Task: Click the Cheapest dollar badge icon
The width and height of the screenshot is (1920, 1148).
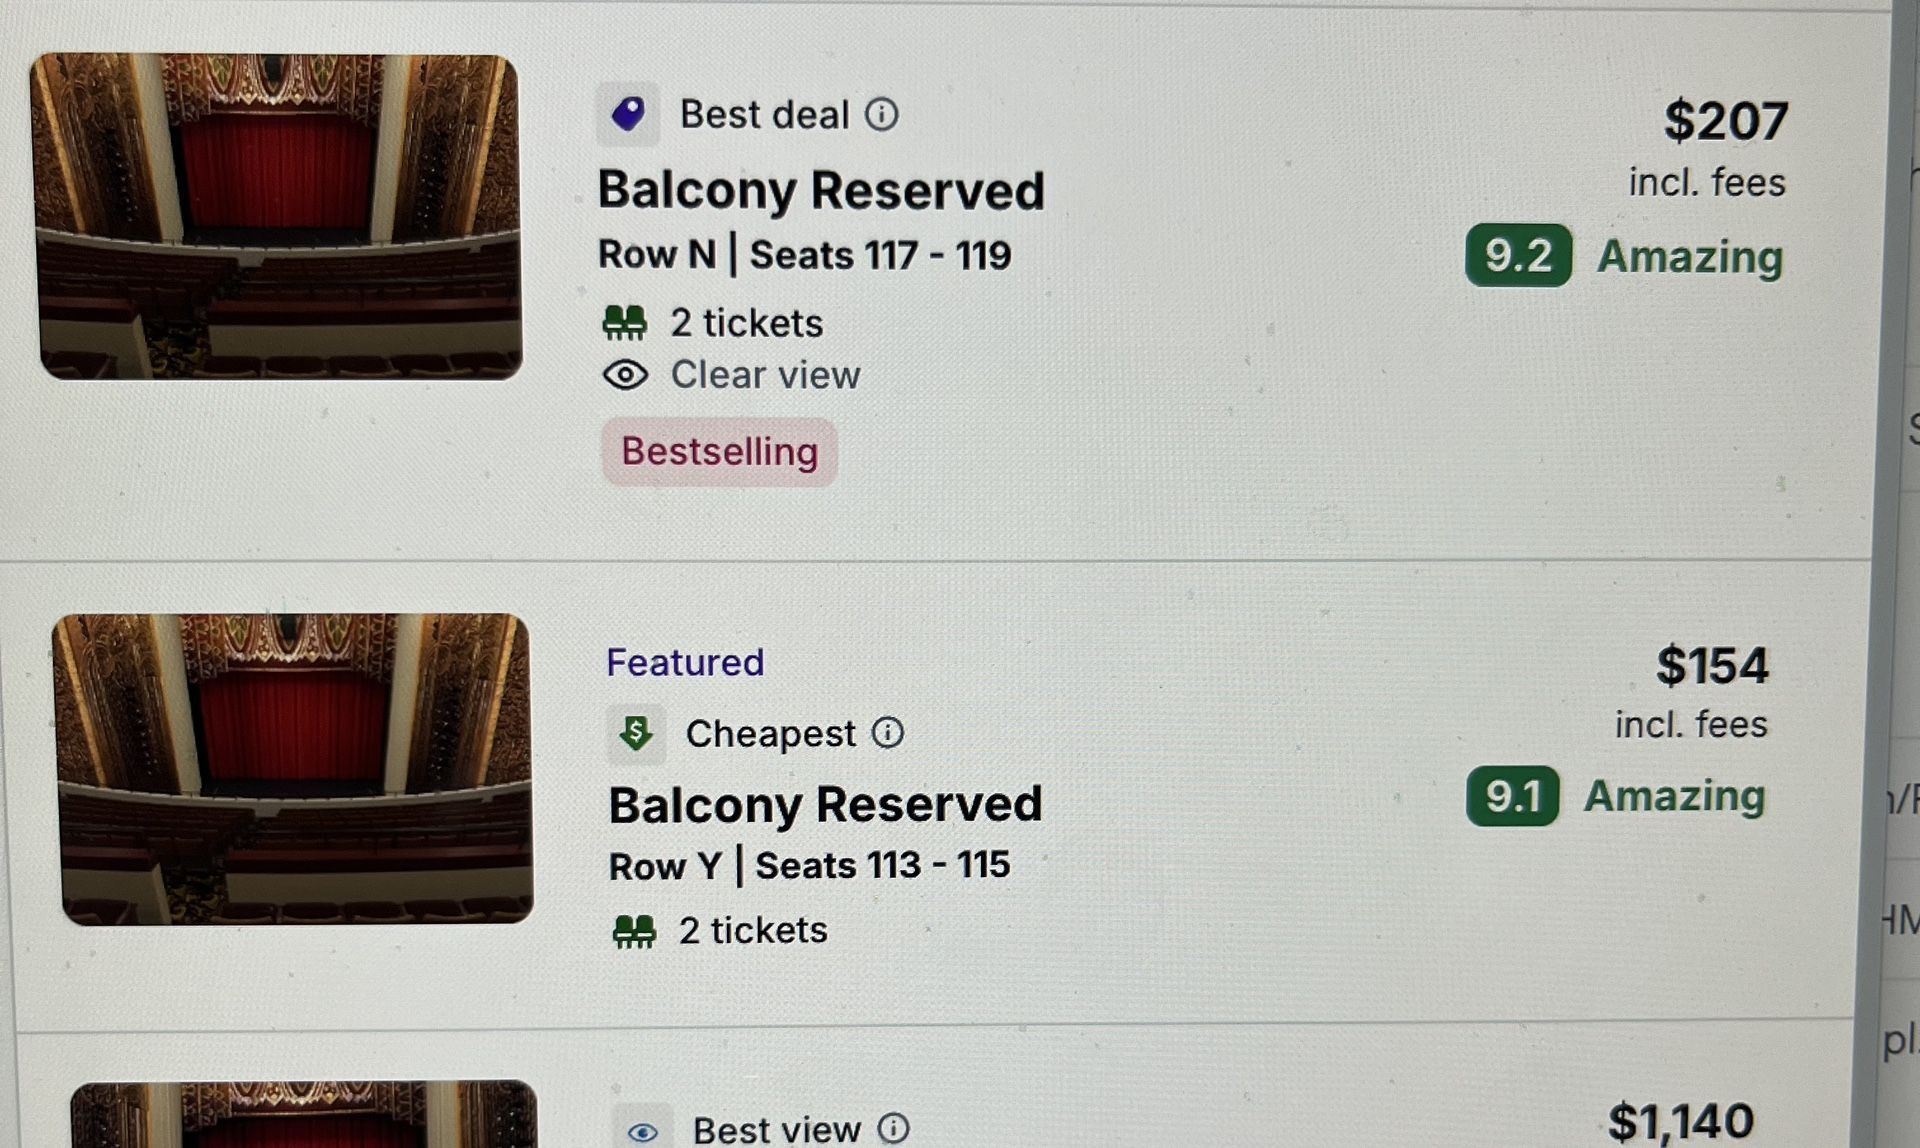Action: coord(636,733)
